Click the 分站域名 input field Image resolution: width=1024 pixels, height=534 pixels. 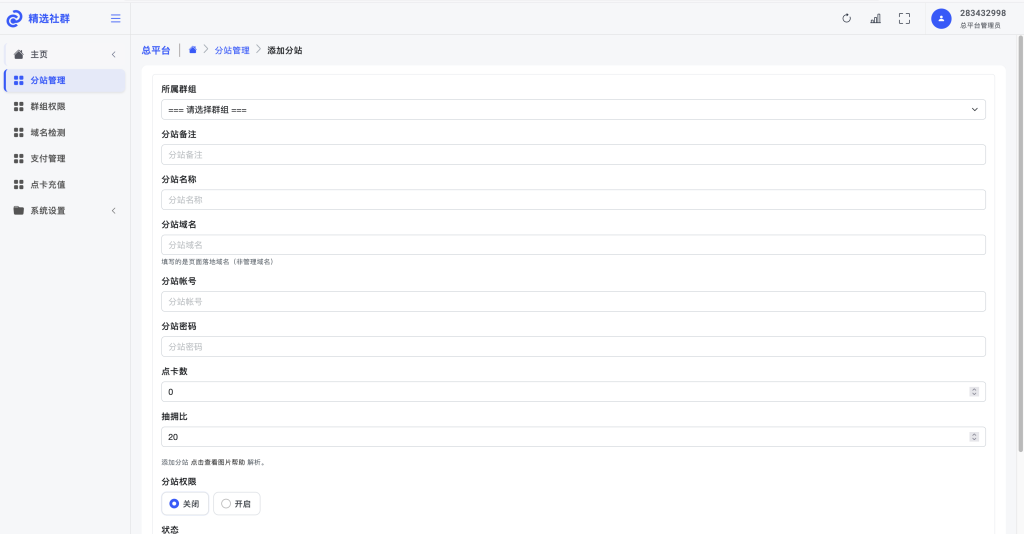573,245
